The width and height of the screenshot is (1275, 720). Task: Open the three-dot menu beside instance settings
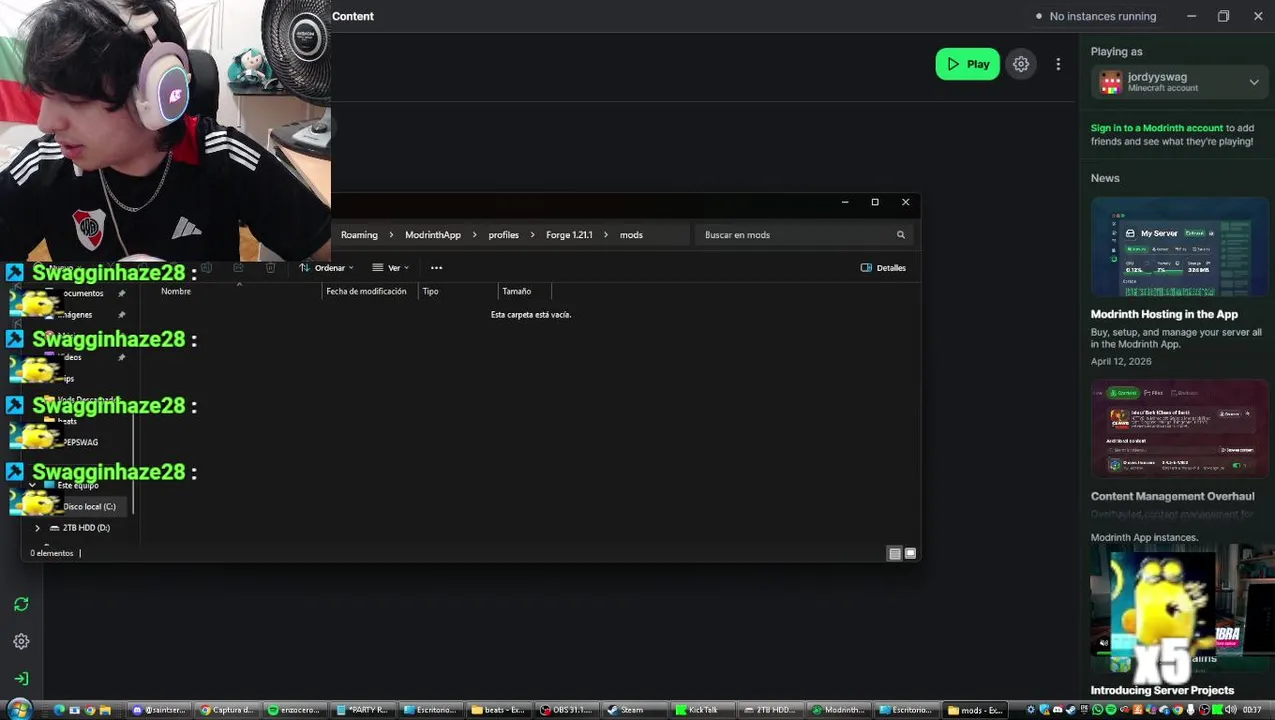tap(1058, 64)
